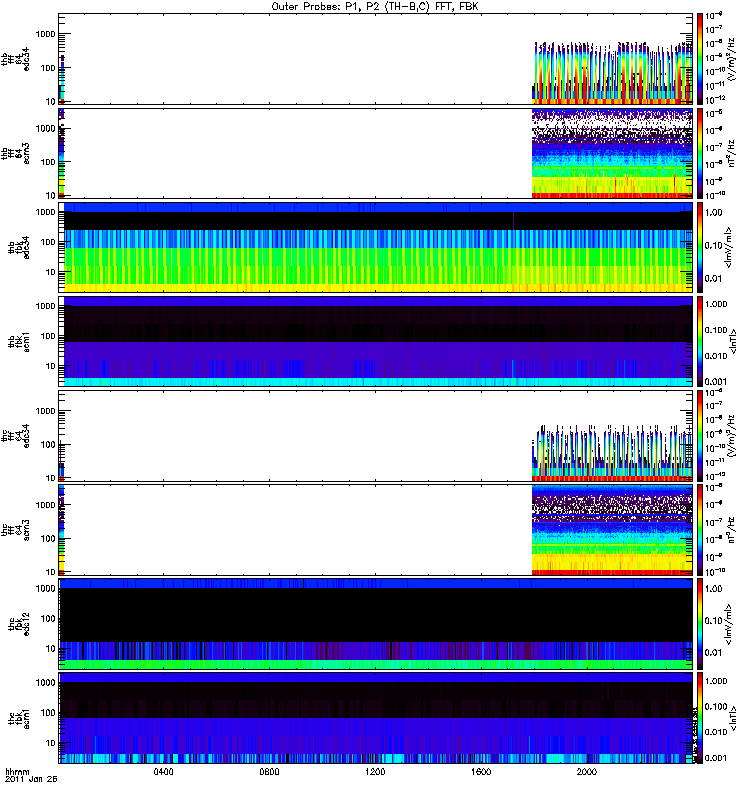Click the thb fff scm3 spectrogram data after 1800
Image resolution: width=750 pixels, height=800 pixels.
(x=612, y=153)
